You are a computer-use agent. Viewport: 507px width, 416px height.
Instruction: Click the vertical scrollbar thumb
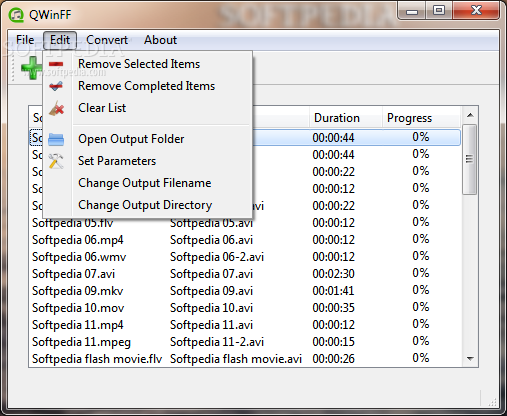(470, 159)
